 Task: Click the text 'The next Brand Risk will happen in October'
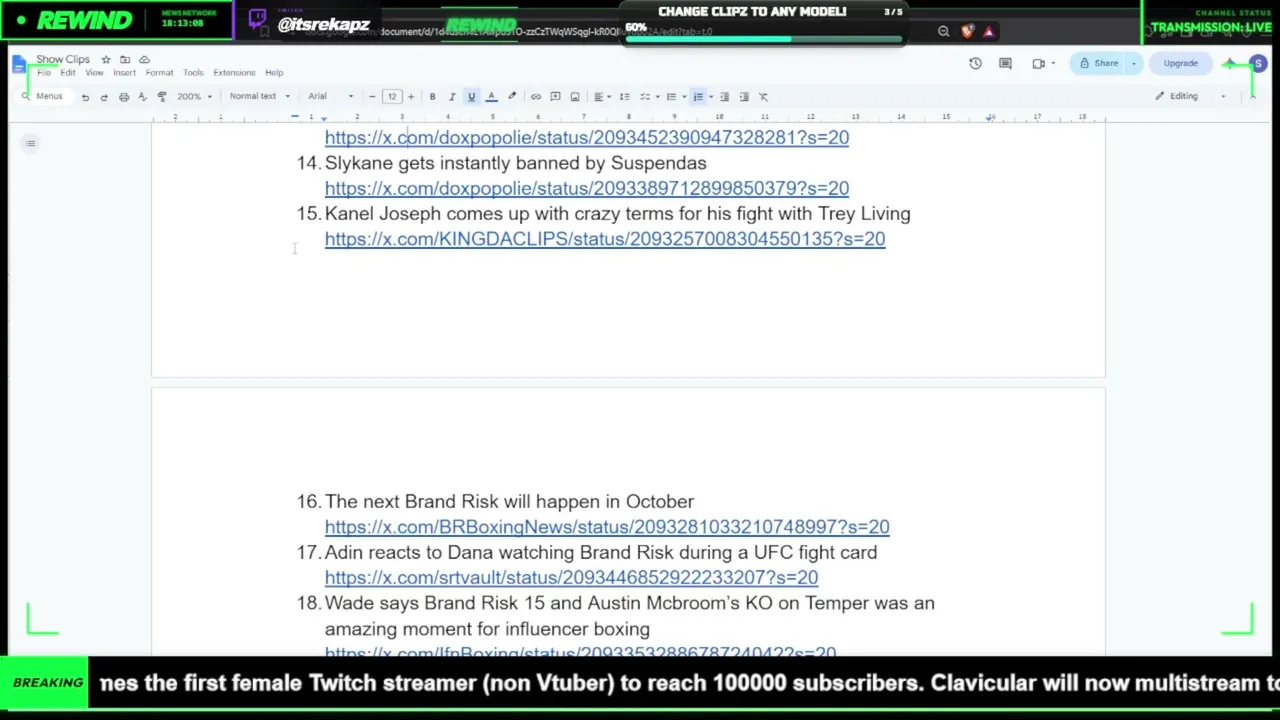click(x=509, y=502)
